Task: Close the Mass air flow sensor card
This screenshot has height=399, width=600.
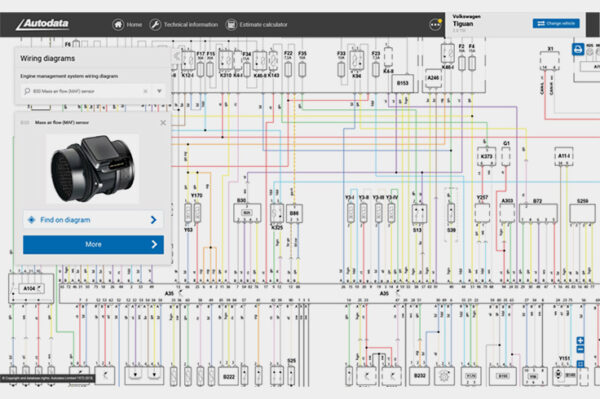Action: [163, 123]
